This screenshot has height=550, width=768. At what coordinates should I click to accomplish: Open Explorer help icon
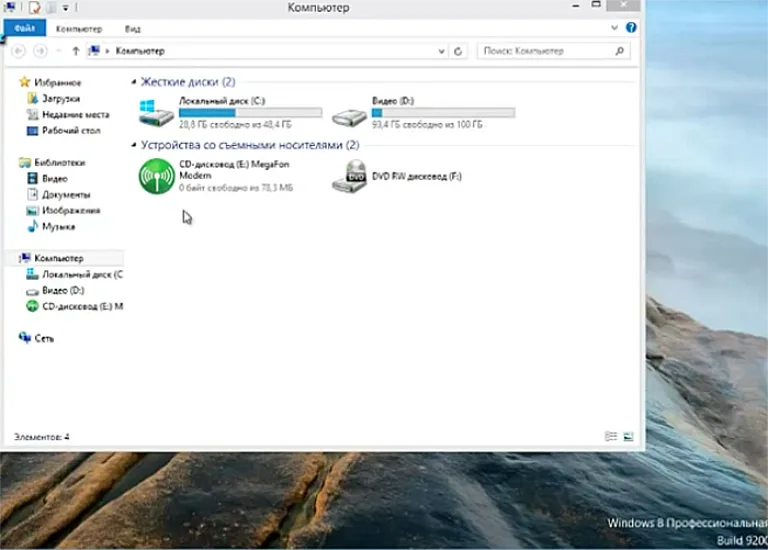pyautogui.click(x=631, y=27)
